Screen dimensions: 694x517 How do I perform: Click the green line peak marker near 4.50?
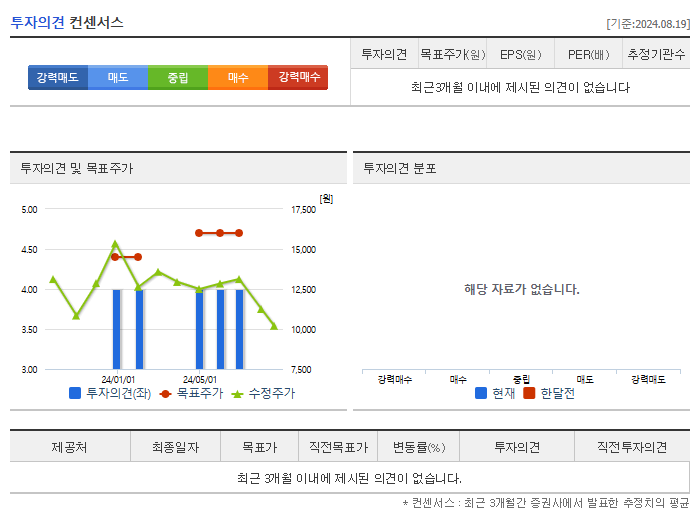[x=115, y=243]
